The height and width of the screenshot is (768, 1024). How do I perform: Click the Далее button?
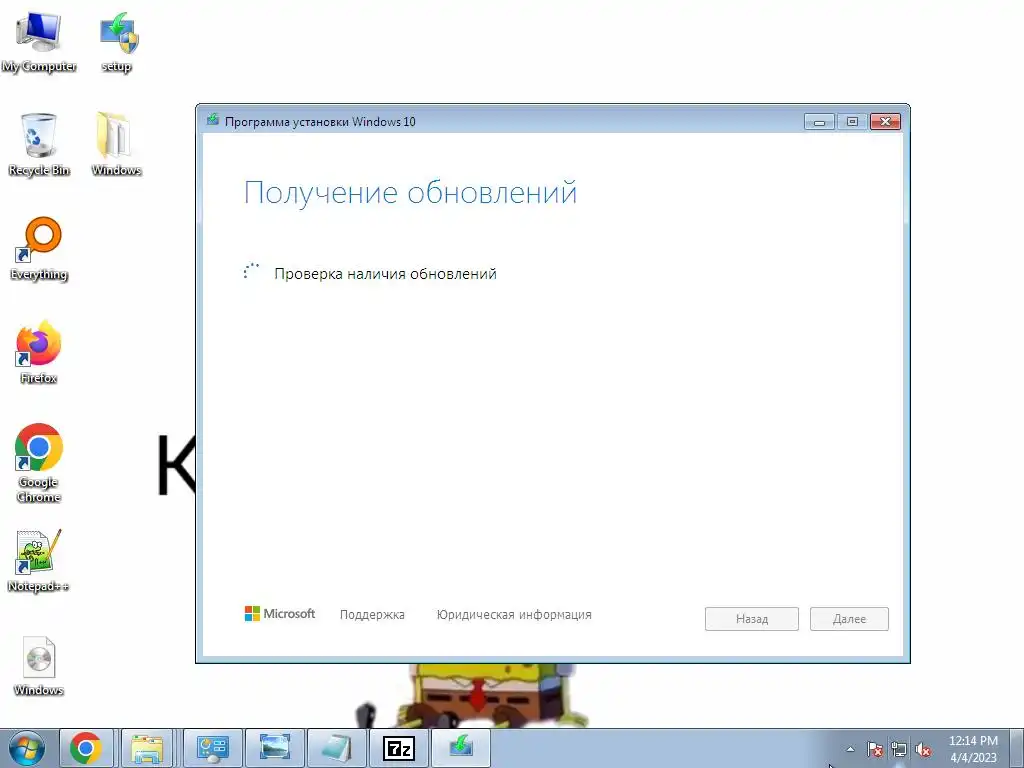849,619
